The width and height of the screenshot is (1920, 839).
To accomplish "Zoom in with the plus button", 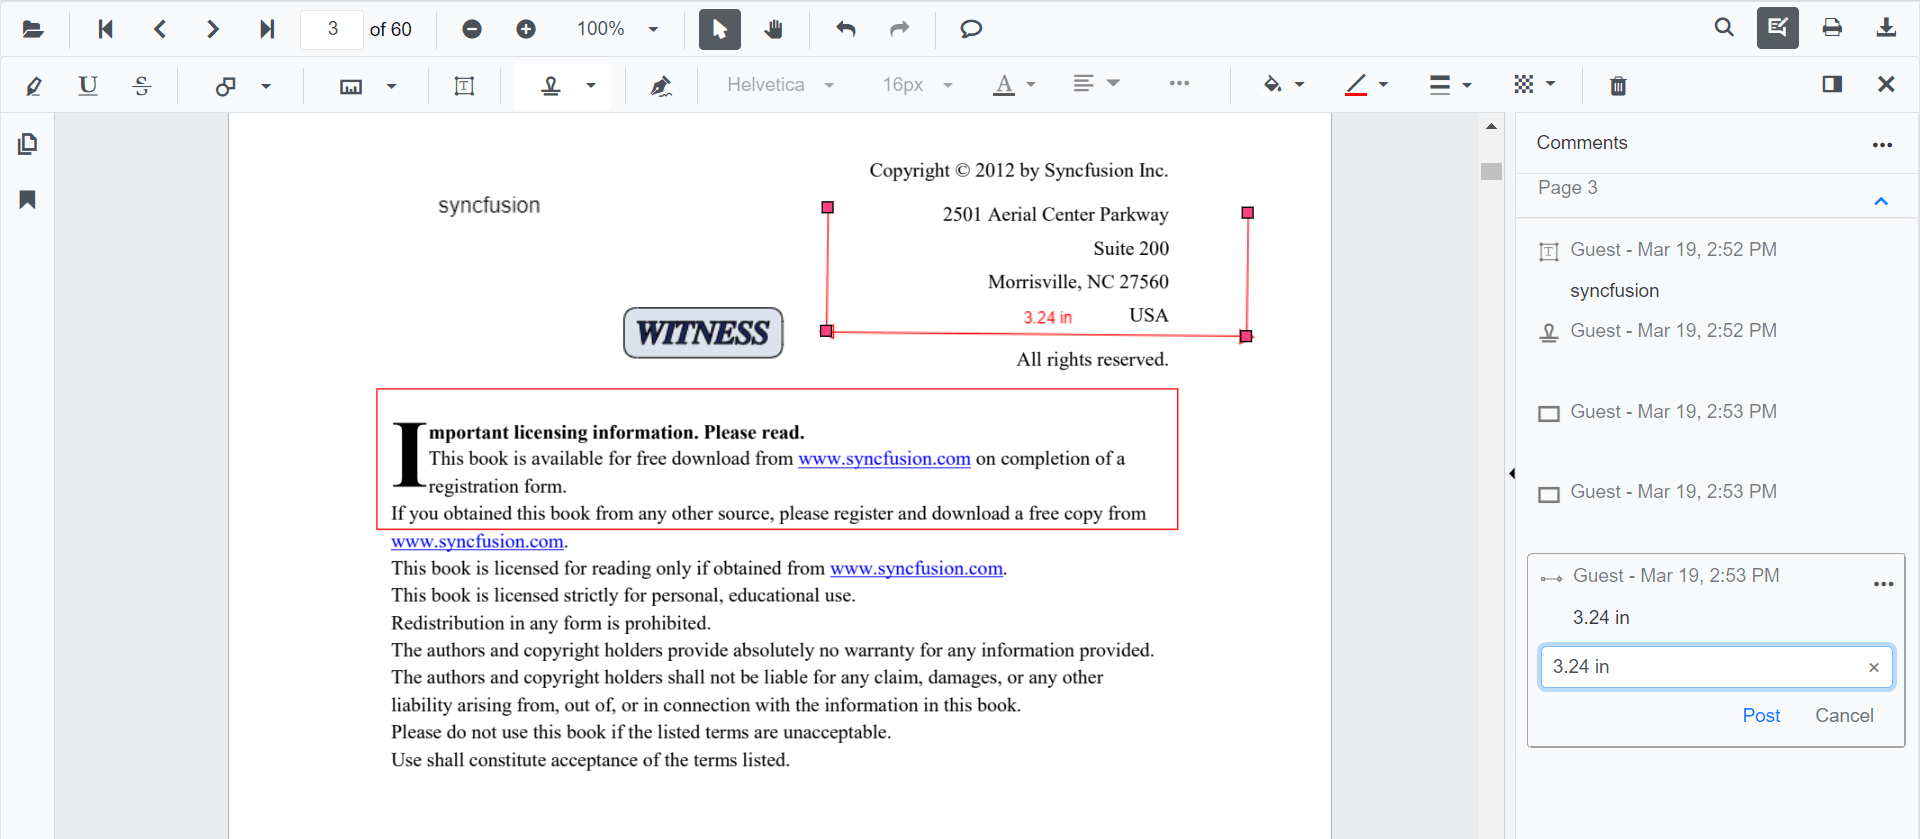I will (x=526, y=29).
